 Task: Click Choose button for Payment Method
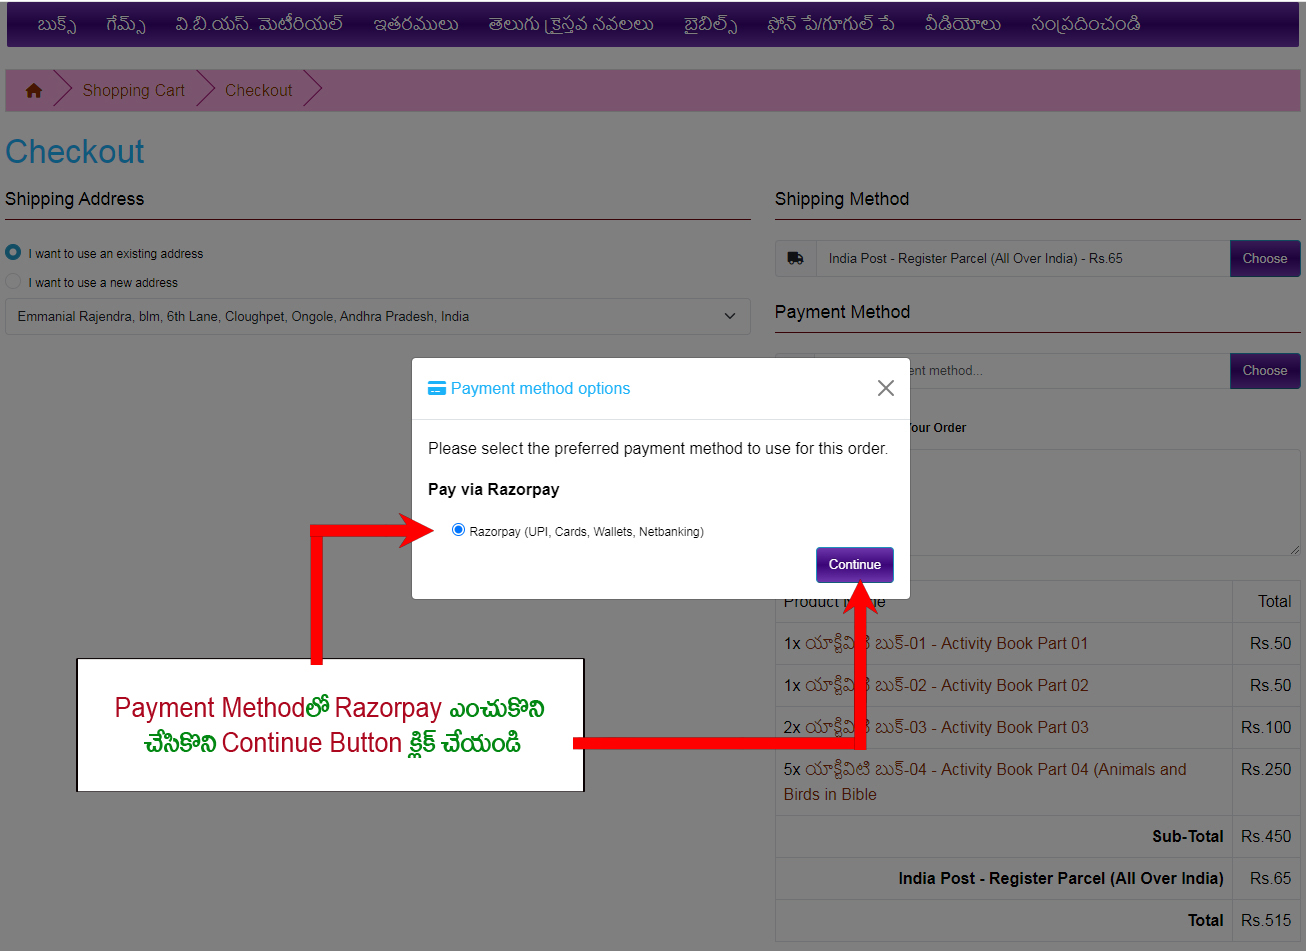tap(1265, 370)
